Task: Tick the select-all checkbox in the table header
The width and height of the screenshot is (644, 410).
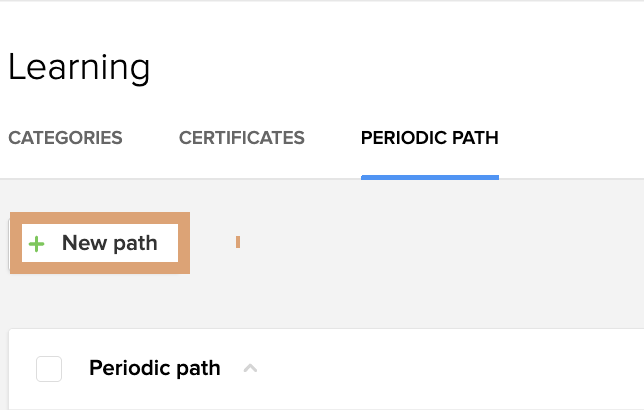Action: [x=49, y=369]
